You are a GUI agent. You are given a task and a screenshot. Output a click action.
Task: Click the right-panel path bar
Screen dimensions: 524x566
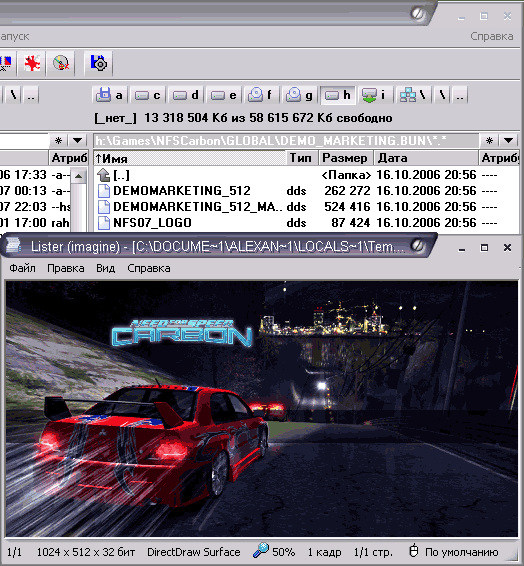pyautogui.click(x=286, y=140)
